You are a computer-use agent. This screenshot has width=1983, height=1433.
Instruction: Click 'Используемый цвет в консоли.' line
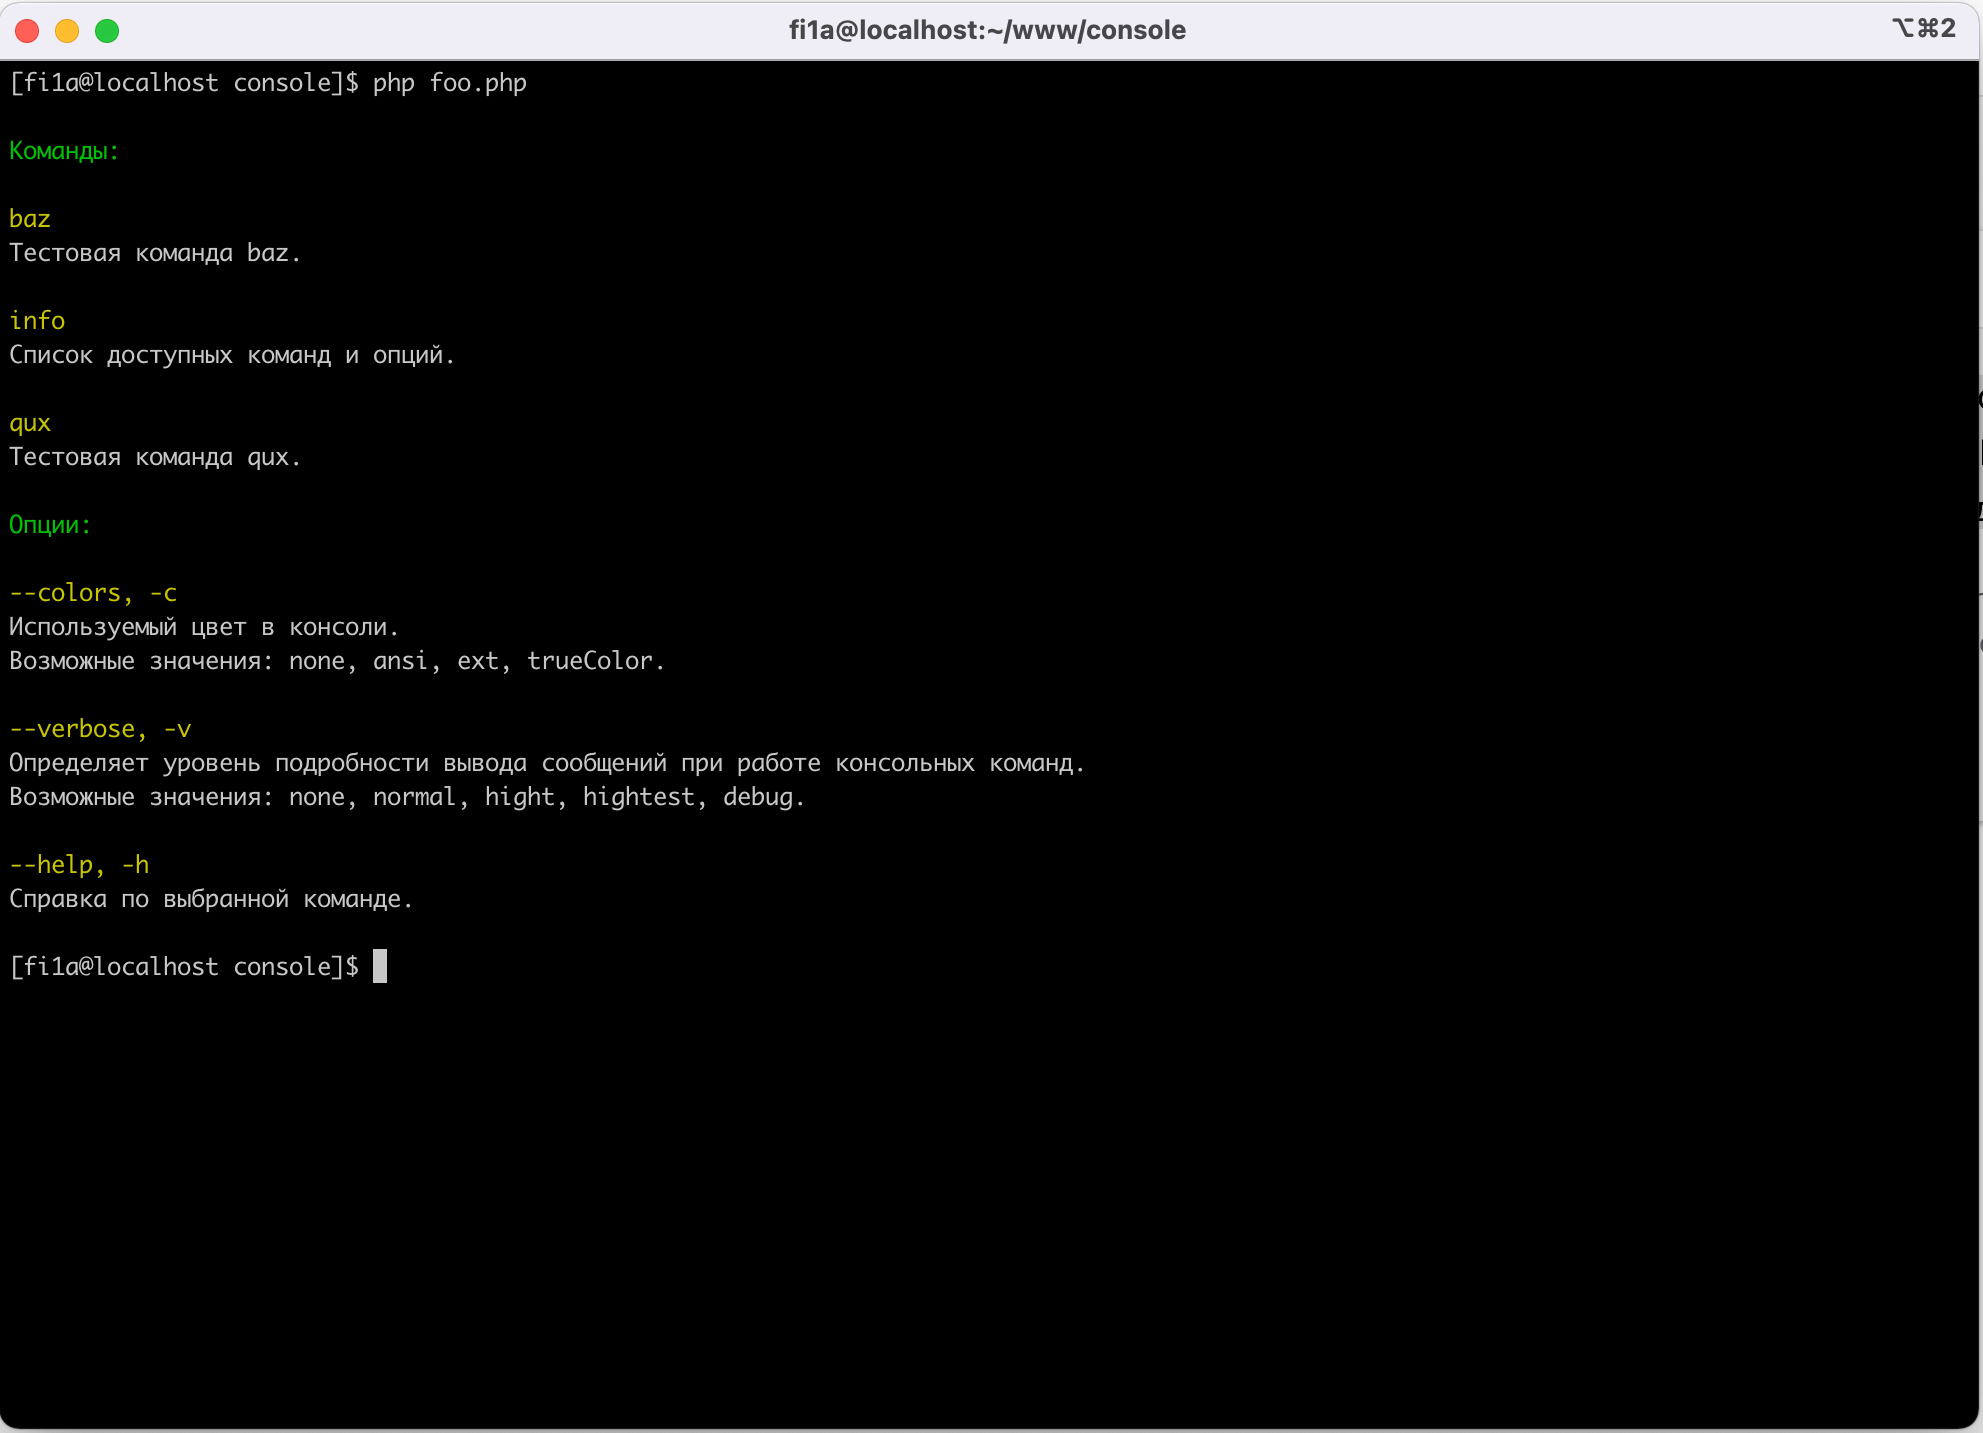point(204,627)
